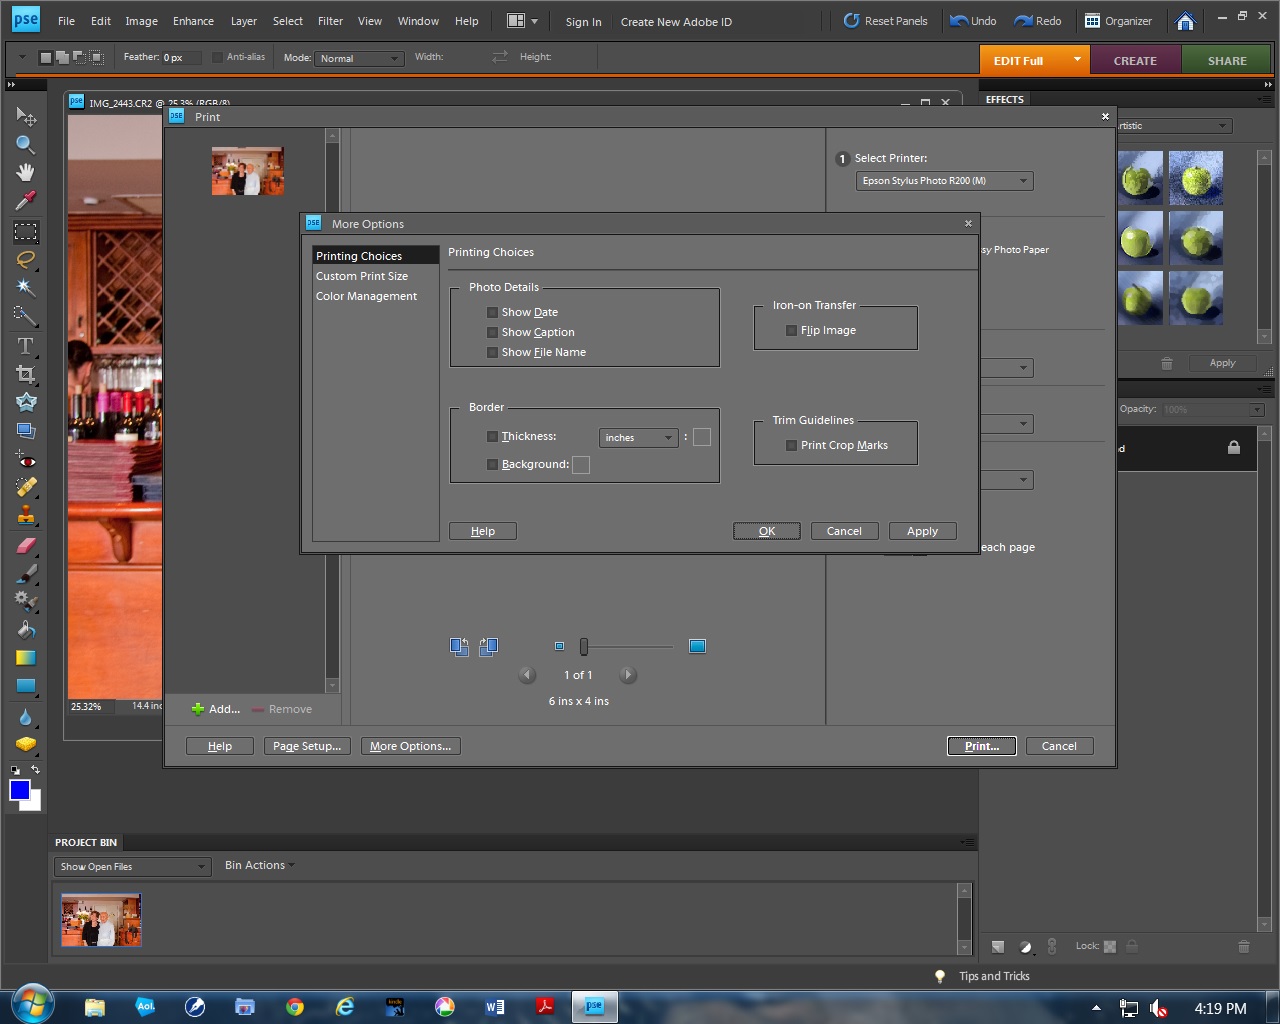The height and width of the screenshot is (1024, 1280).
Task: Expand the border thickness inches dropdown
Action: click(638, 438)
